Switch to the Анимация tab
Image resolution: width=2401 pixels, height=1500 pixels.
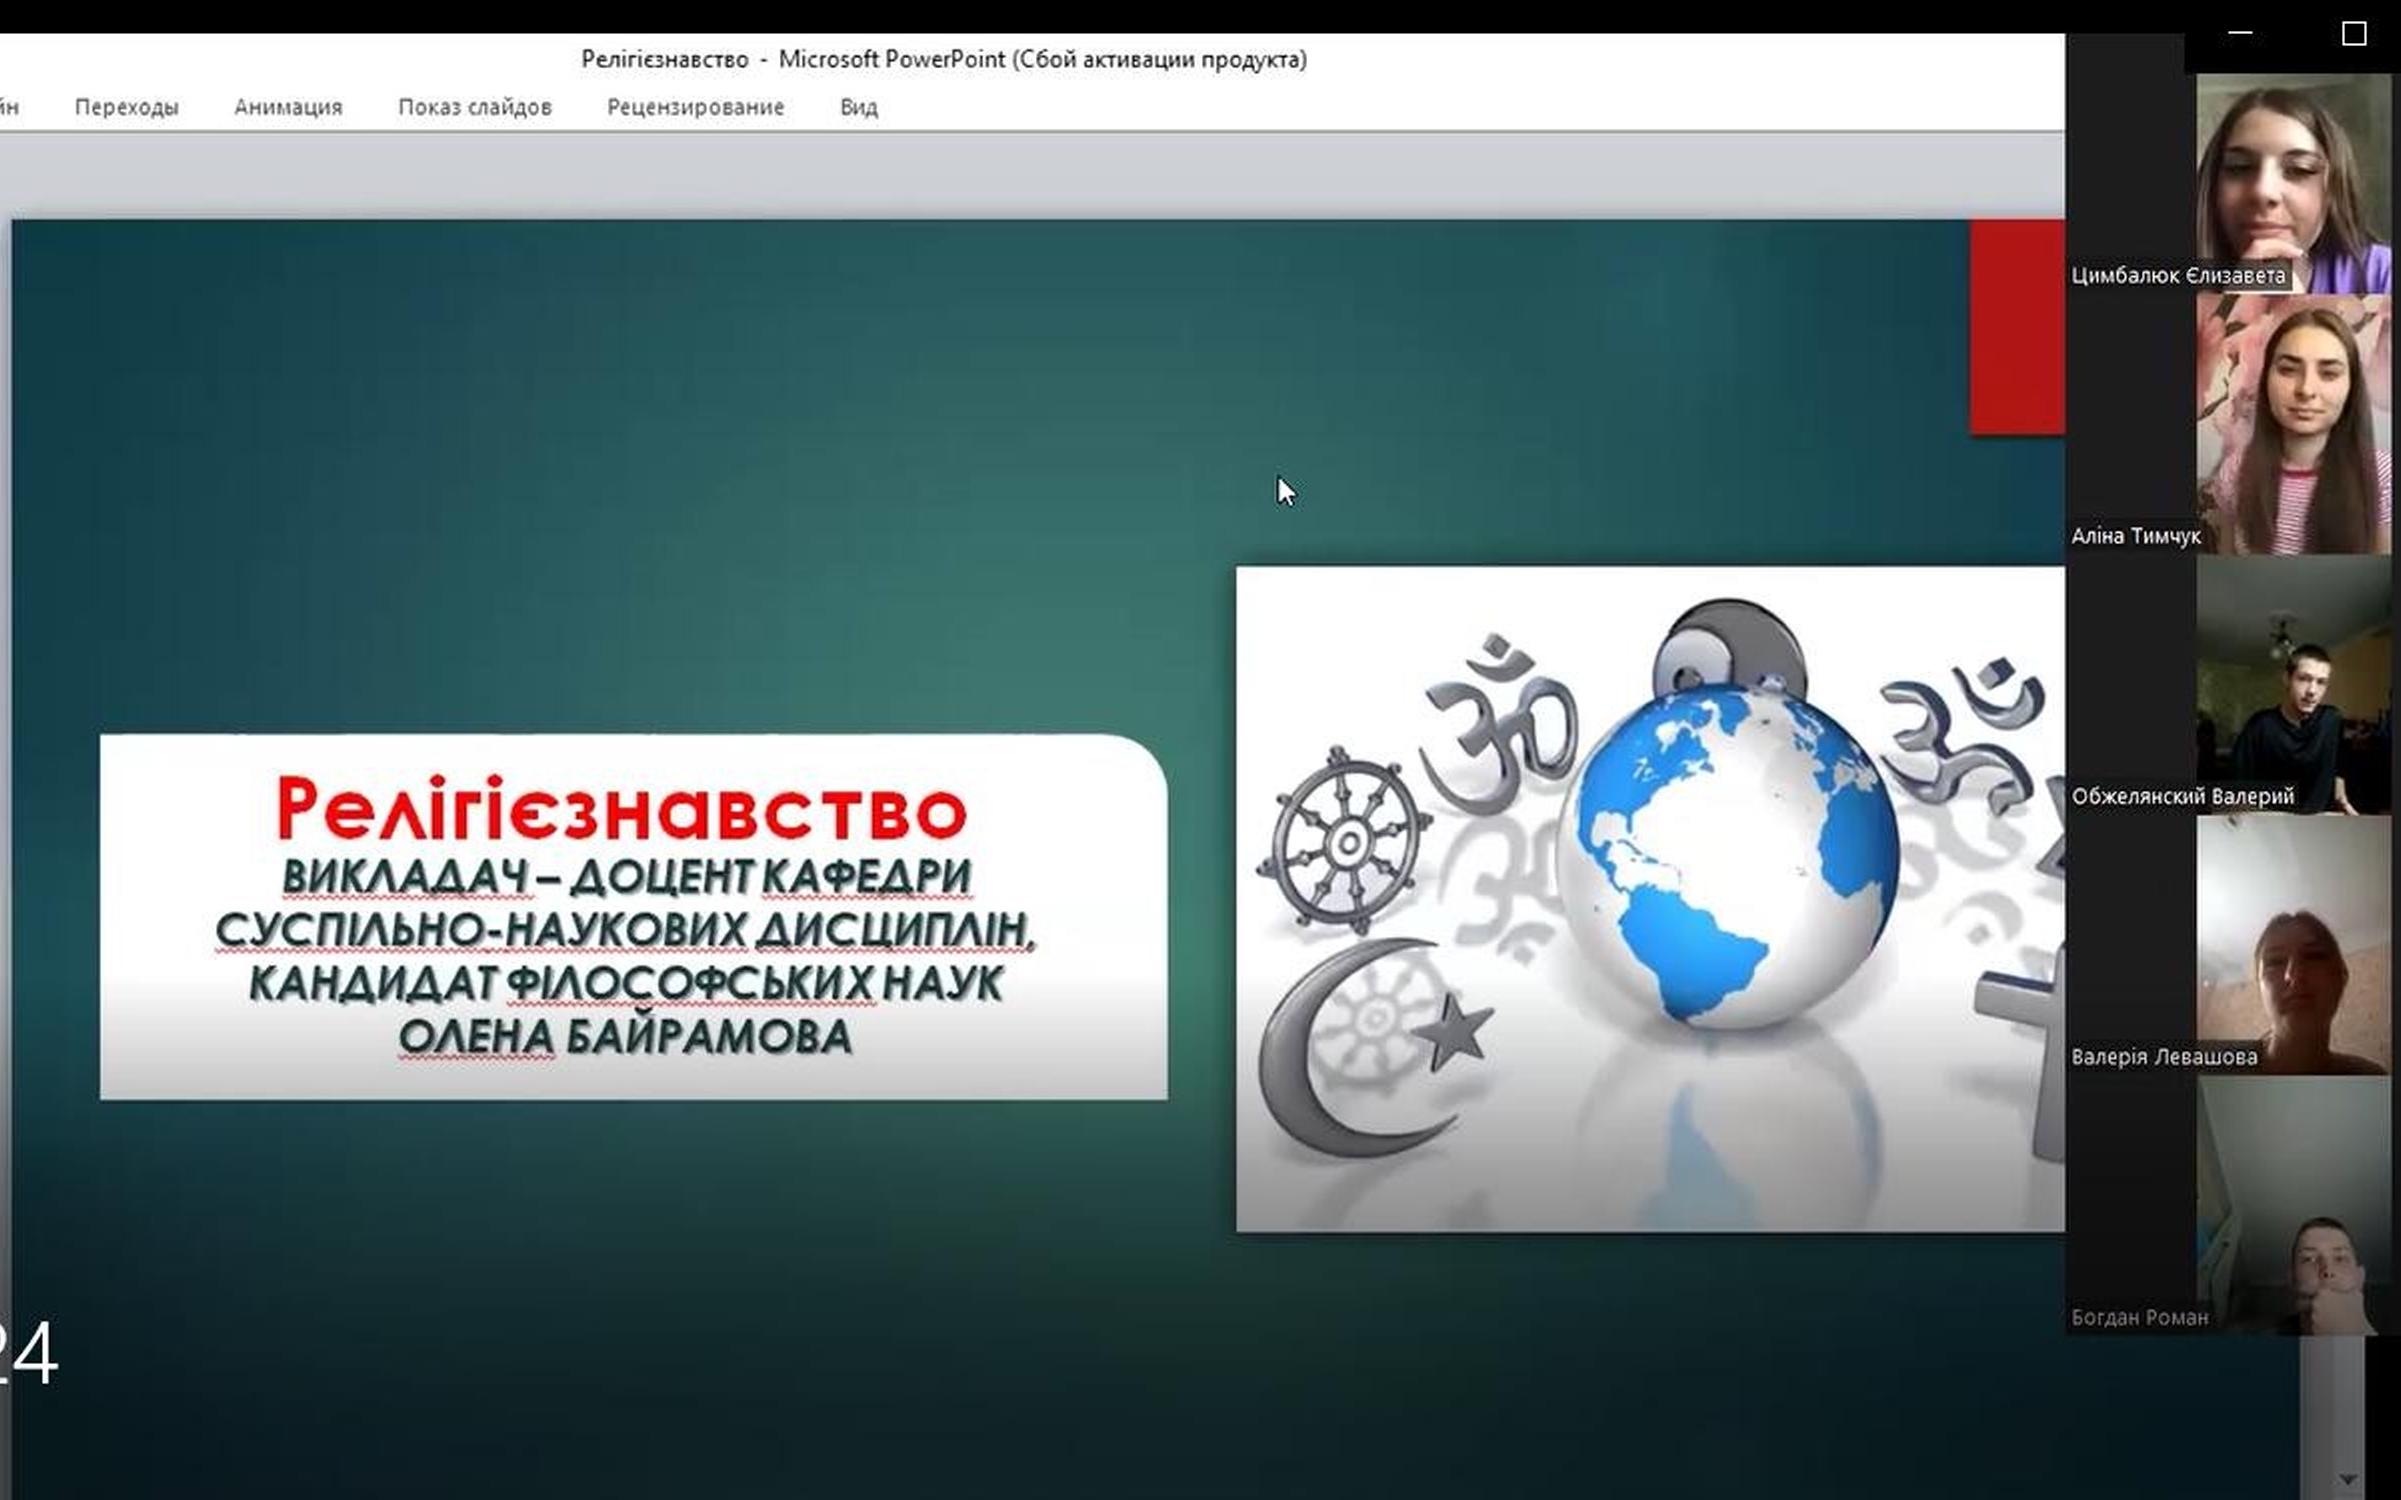pos(288,107)
